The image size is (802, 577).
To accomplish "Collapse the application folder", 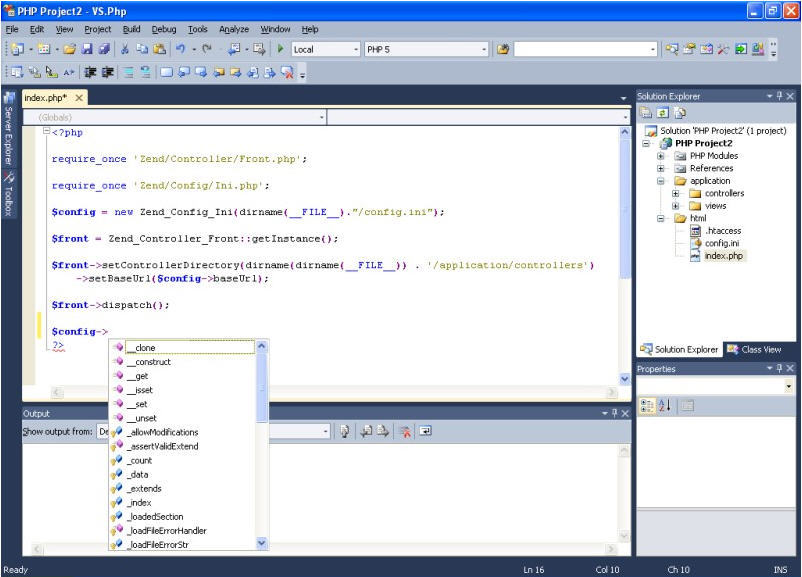I will click(x=661, y=181).
